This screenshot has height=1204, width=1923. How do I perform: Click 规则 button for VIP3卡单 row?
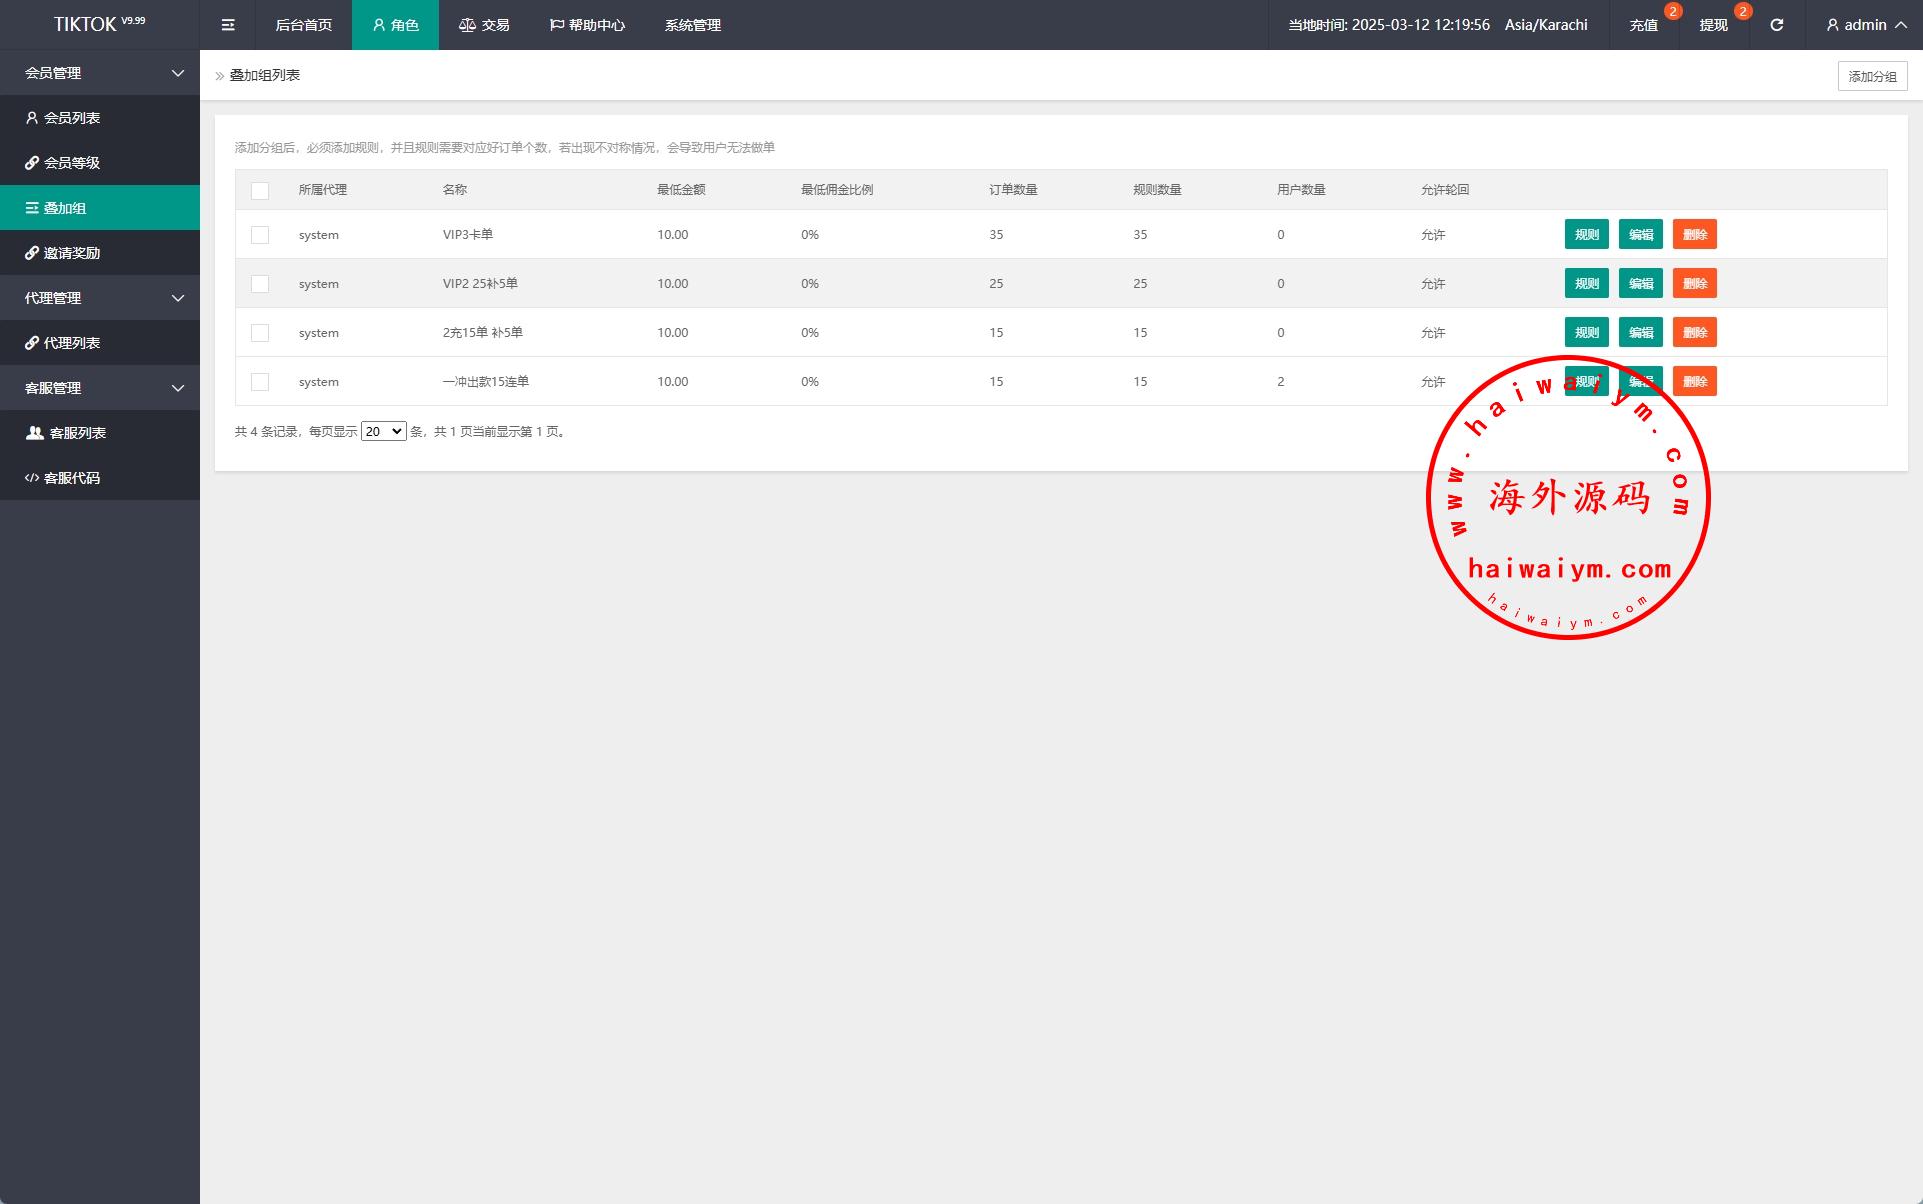point(1586,235)
